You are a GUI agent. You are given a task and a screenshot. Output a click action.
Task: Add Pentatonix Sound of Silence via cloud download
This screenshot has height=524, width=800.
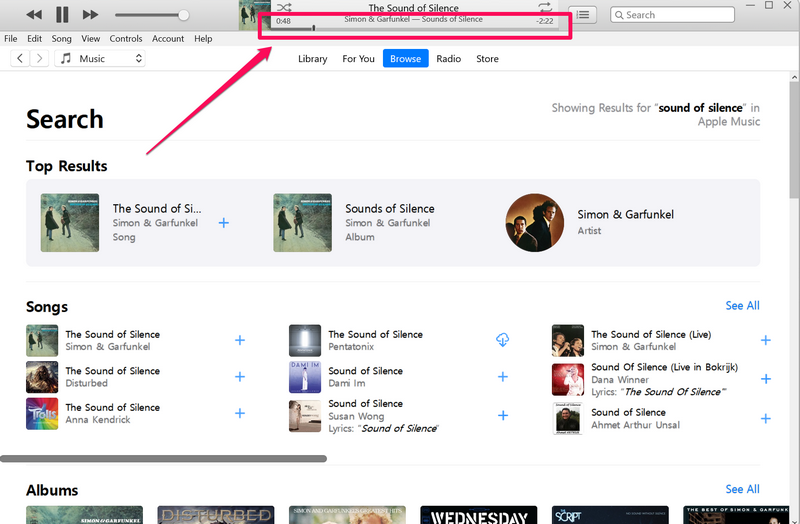pos(502,341)
